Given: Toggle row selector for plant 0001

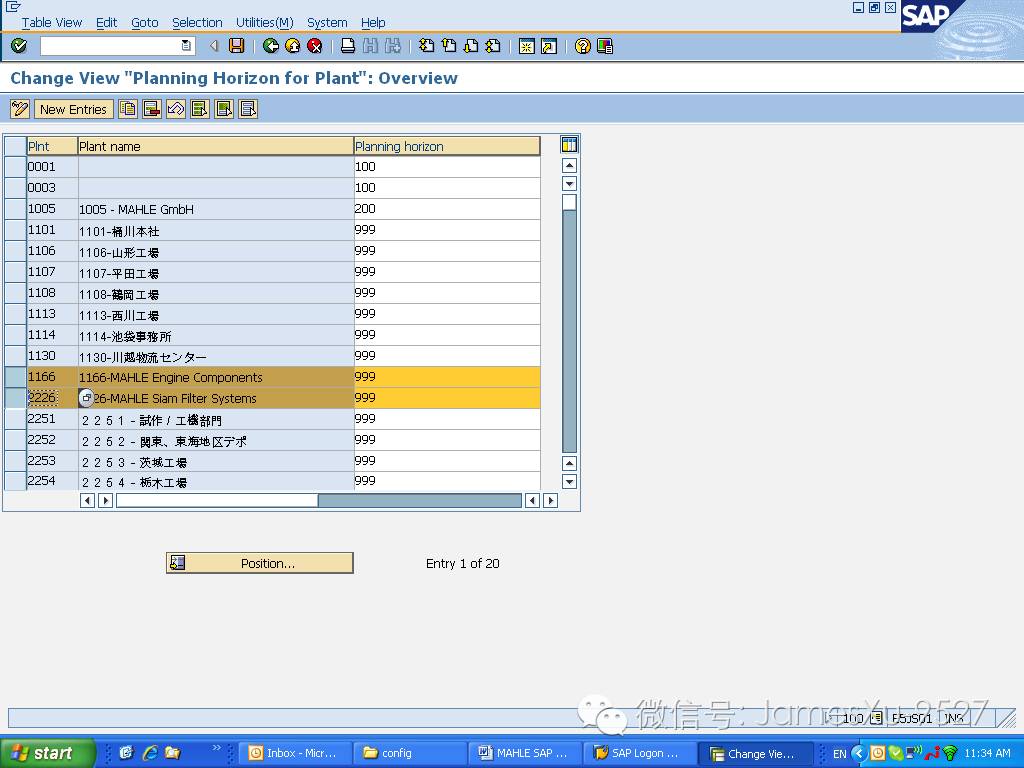Looking at the screenshot, I should [15, 167].
